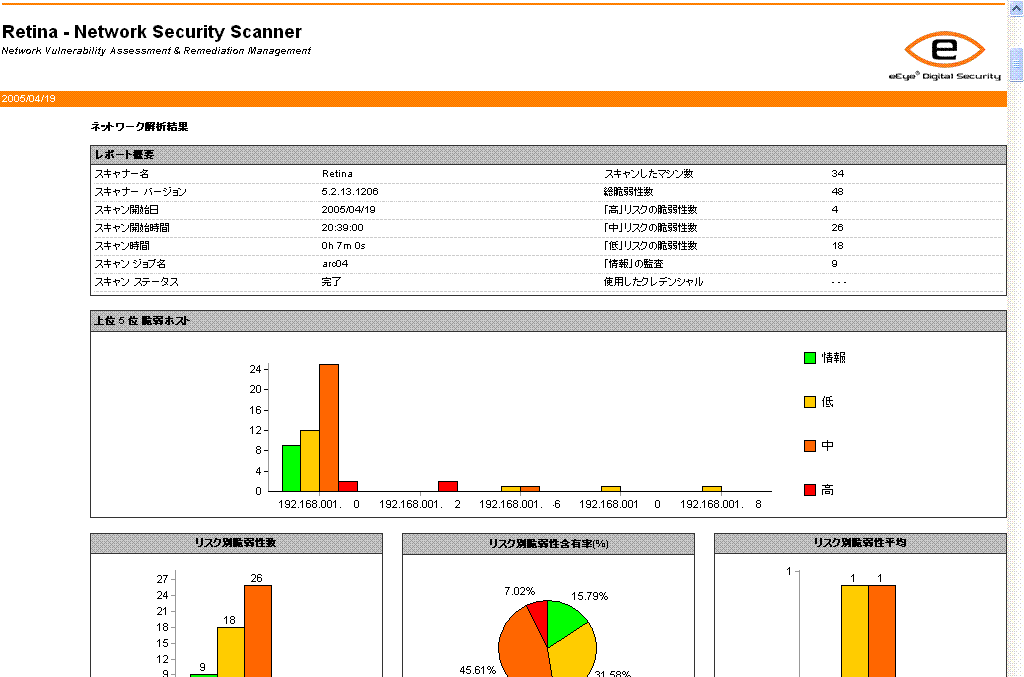Screen dimensions: 1024x677
Task: Click the eEye Digital Security logo
Action: point(944,56)
